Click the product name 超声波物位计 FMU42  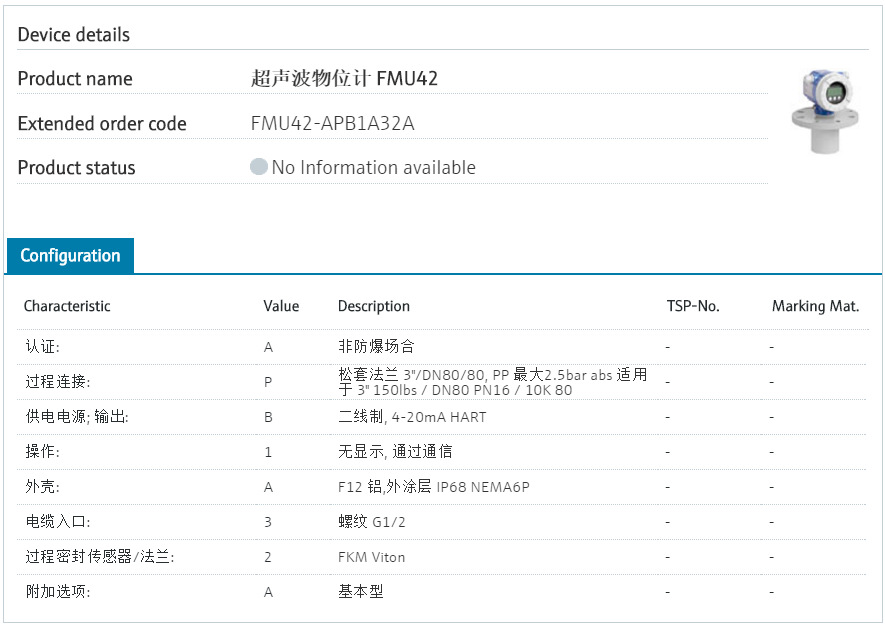tap(344, 79)
